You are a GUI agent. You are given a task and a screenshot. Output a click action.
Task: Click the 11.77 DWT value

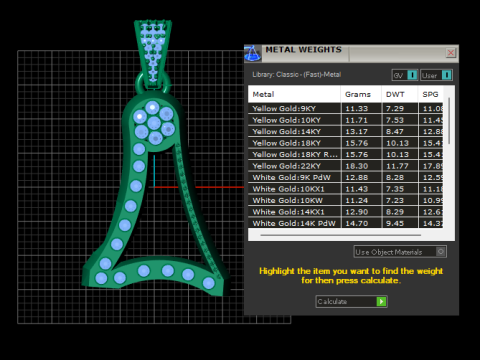397,166
